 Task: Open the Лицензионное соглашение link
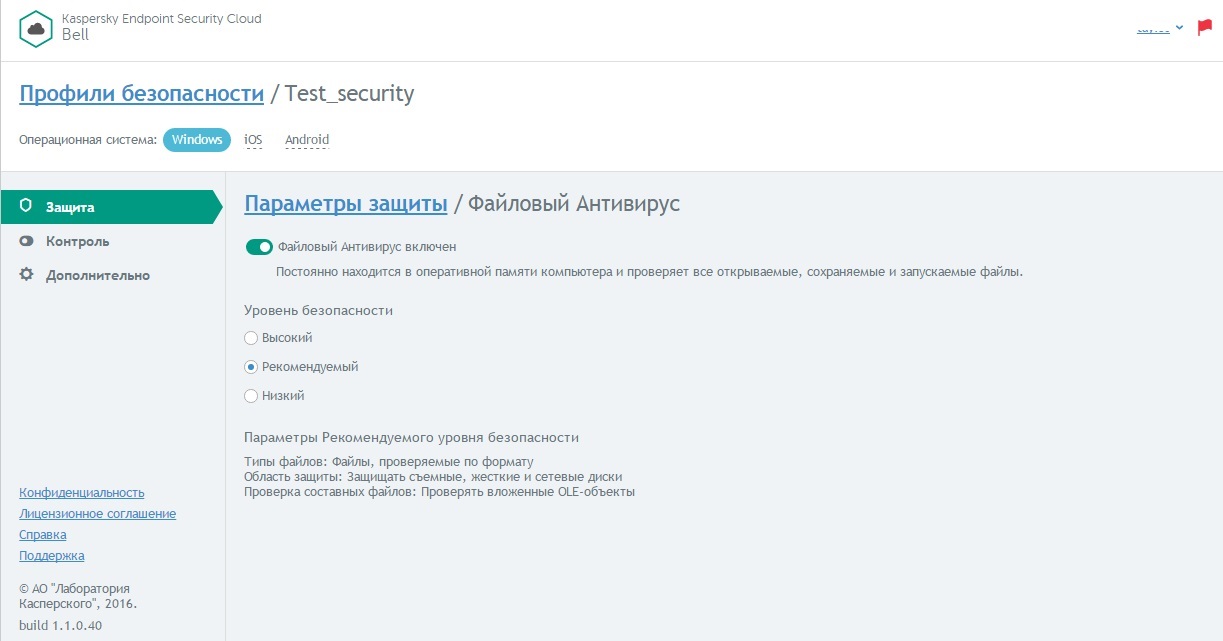click(97, 514)
